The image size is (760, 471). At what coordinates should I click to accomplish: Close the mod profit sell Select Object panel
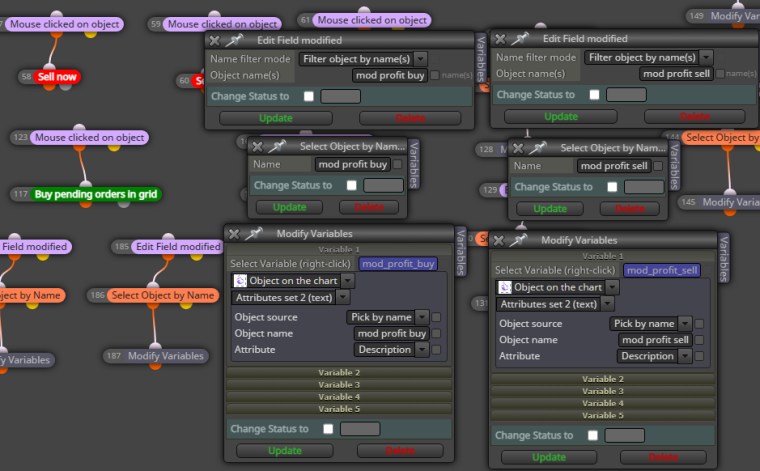pyautogui.click(x=518, y=148)
